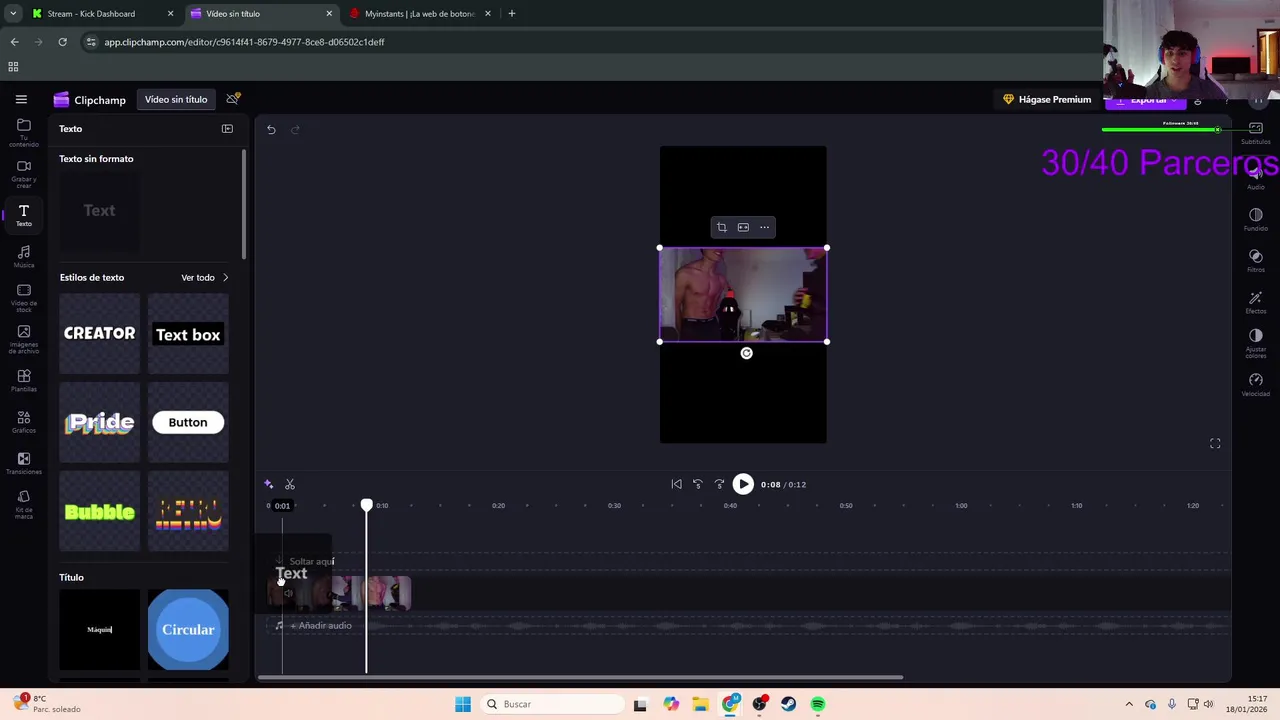Toggle fullscreen preview
1280x720 pixels.
1215,443
